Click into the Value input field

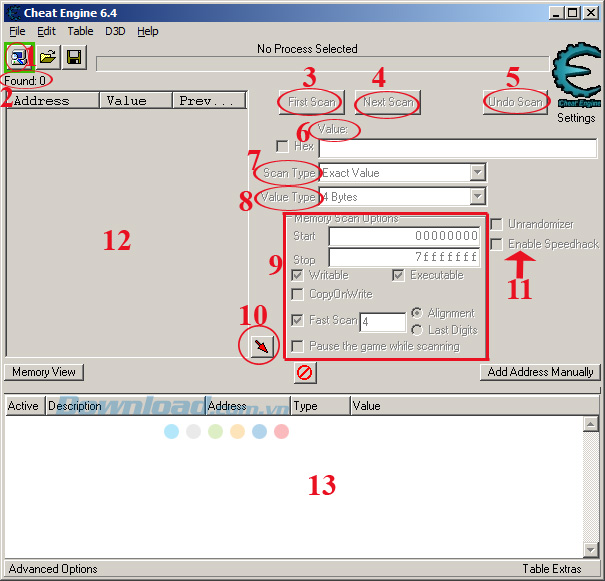click(x=458, y=149)
